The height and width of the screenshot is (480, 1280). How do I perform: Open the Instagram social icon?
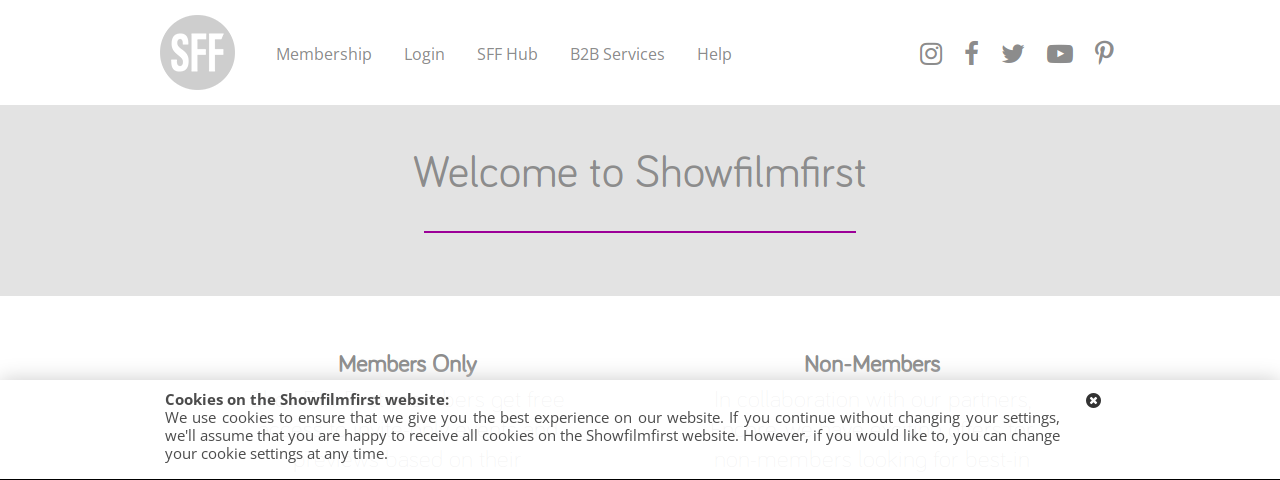[931, 54]
